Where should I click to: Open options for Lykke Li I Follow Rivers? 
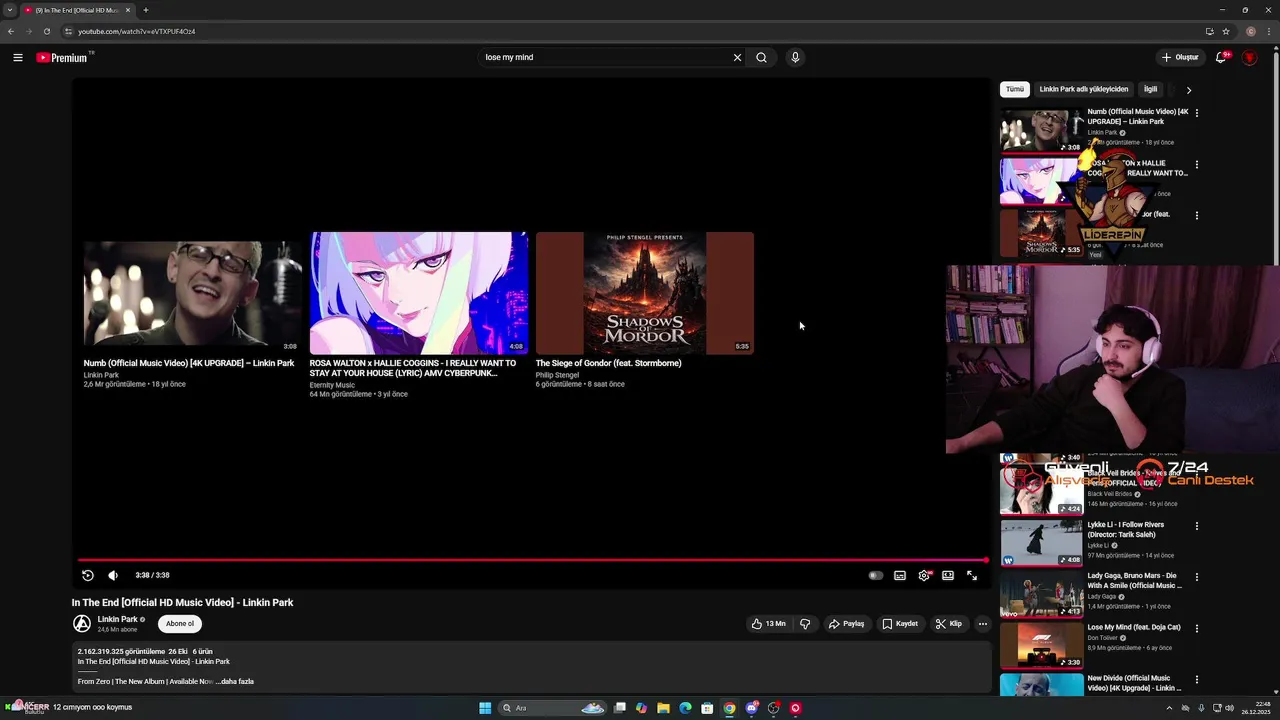tap(1197, 526)
